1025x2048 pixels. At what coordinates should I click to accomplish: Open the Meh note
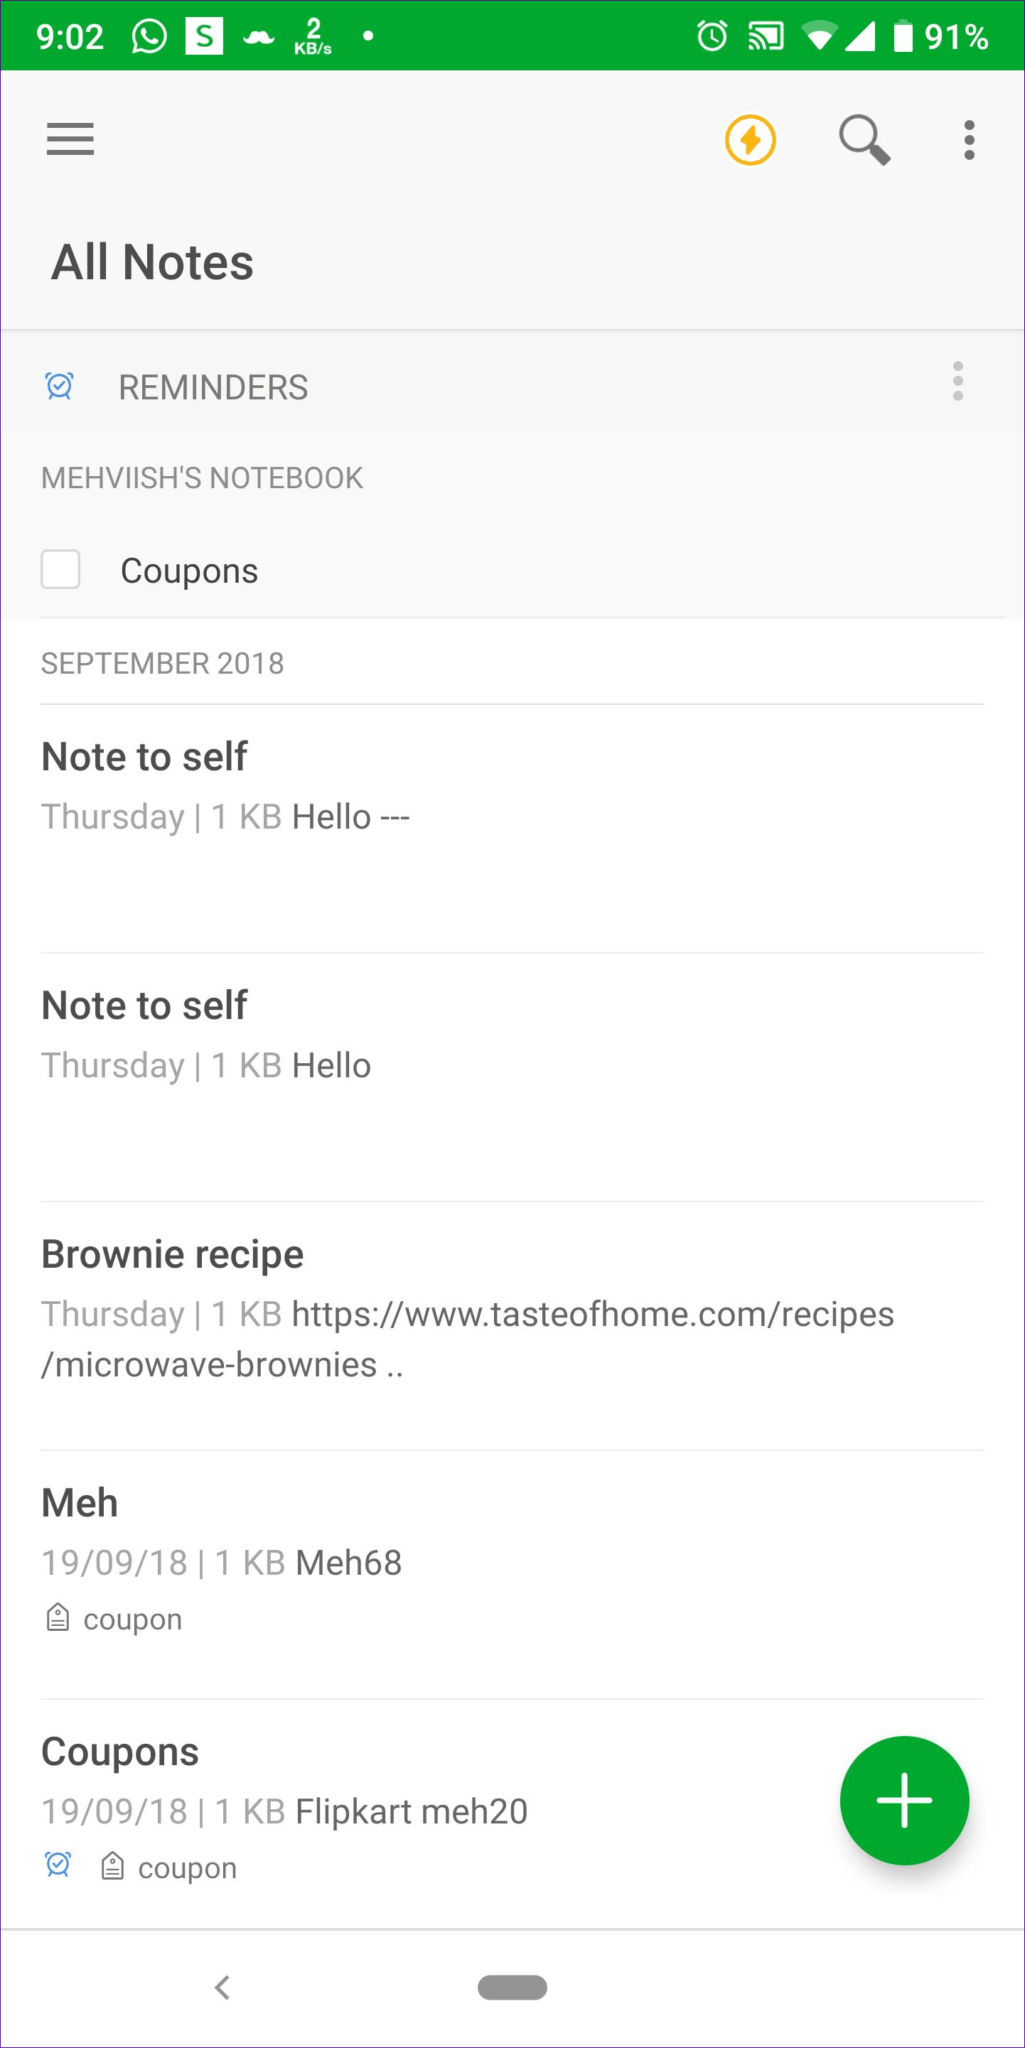[80, 1504]
